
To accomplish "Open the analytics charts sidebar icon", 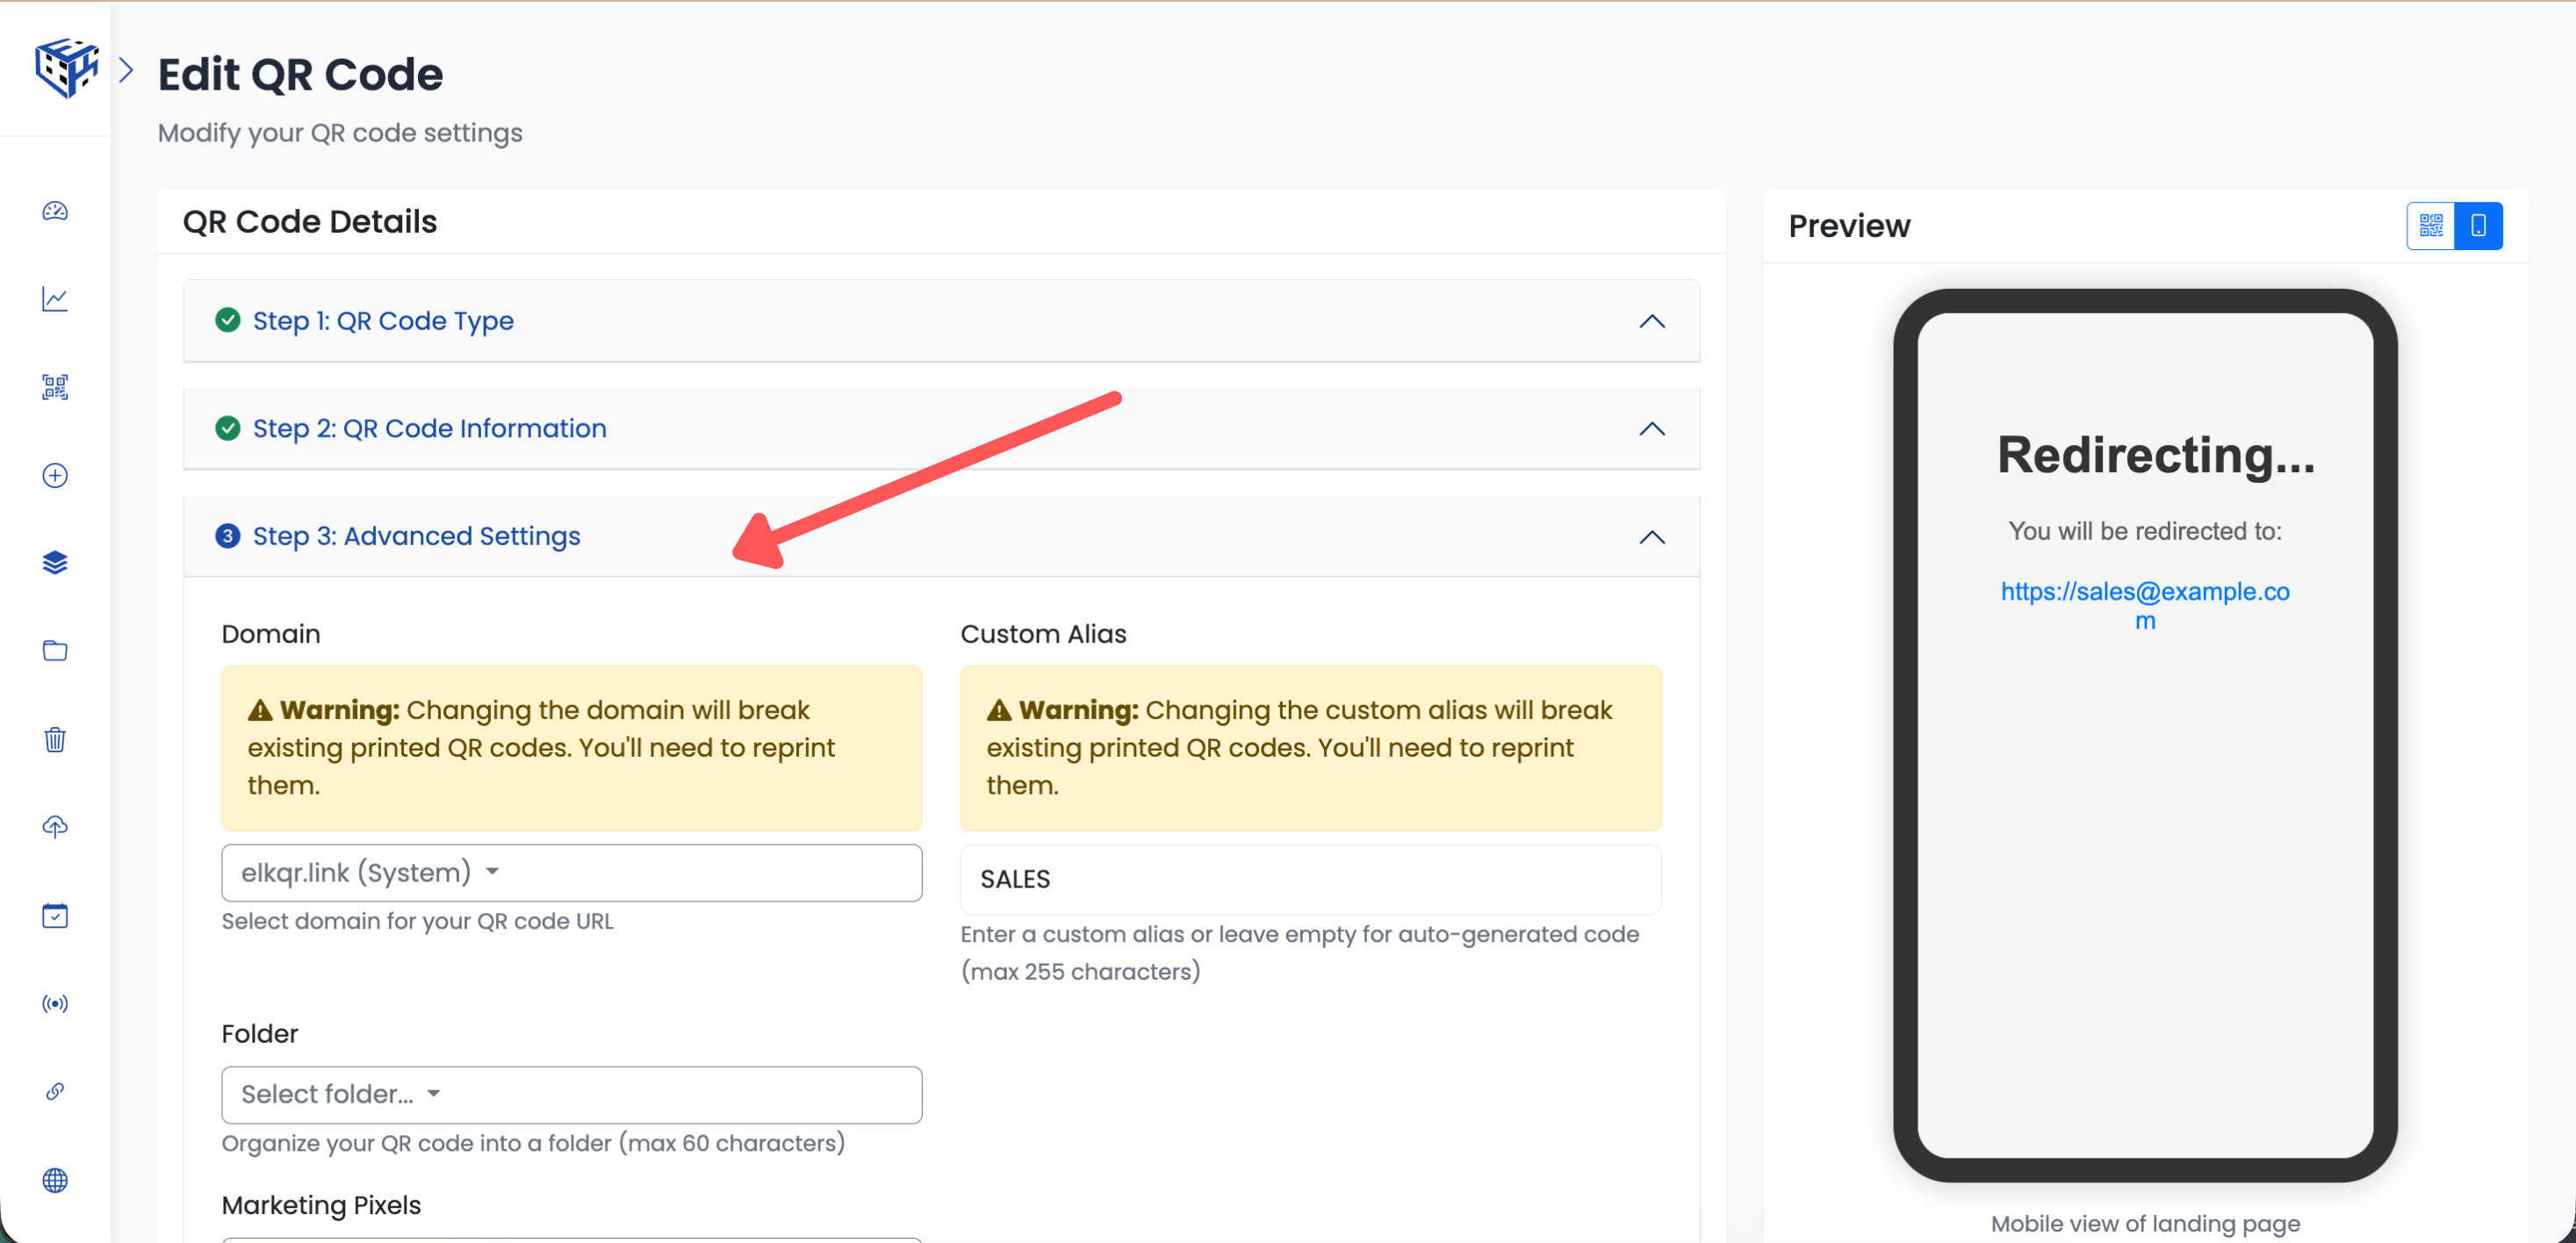I will pyautogui.click(x=55, y=298).
